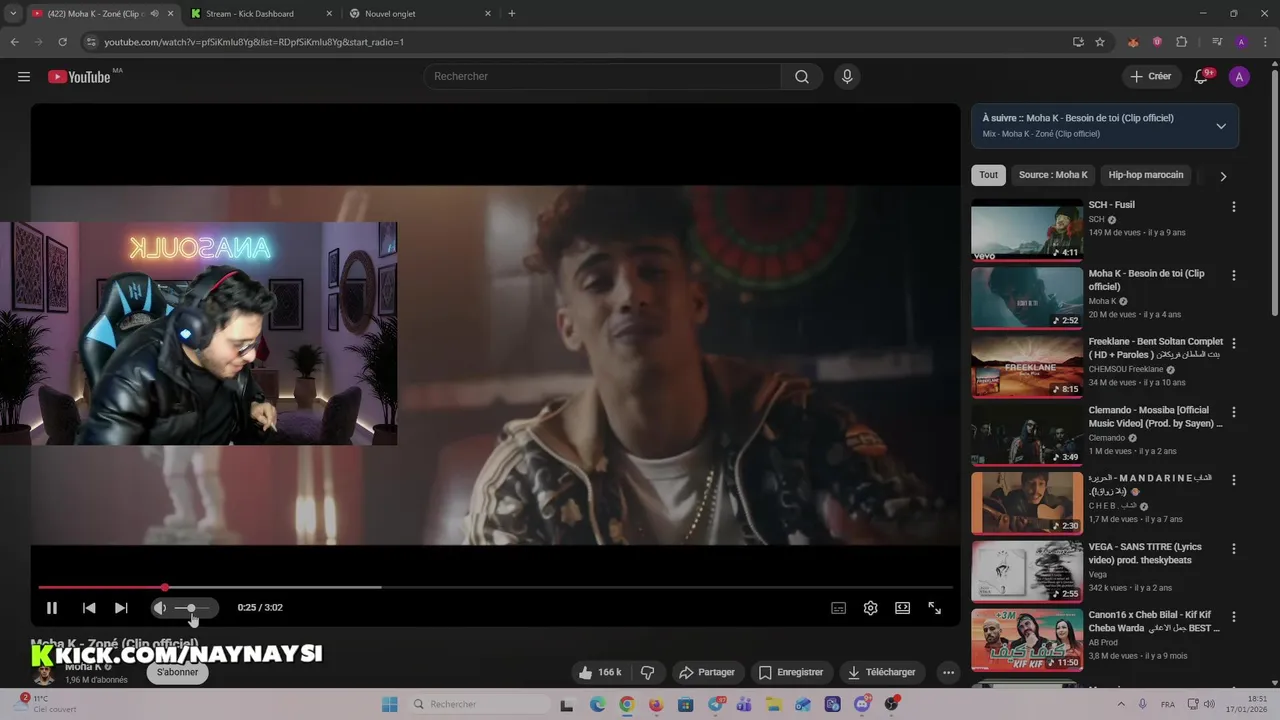Like the video with 166 k
The width and height of the screenshot is (1280, 720).
tap(599, 673)
